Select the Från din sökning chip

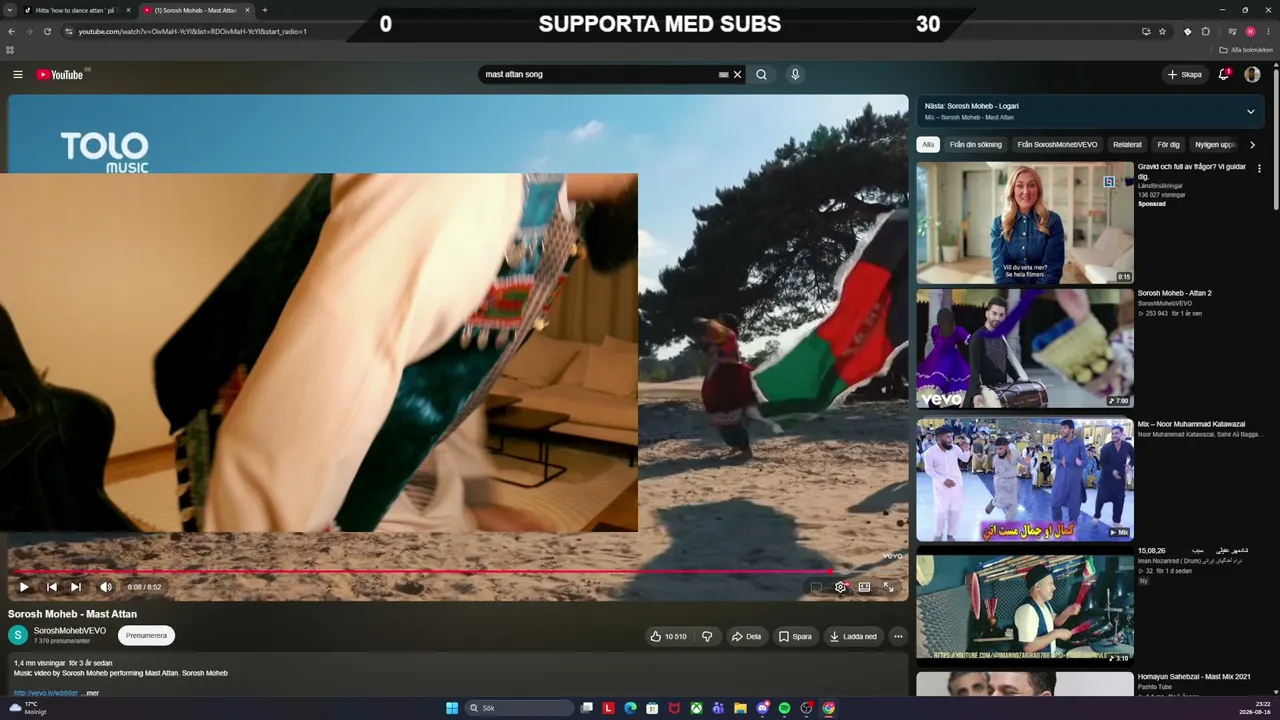(975, 145)
